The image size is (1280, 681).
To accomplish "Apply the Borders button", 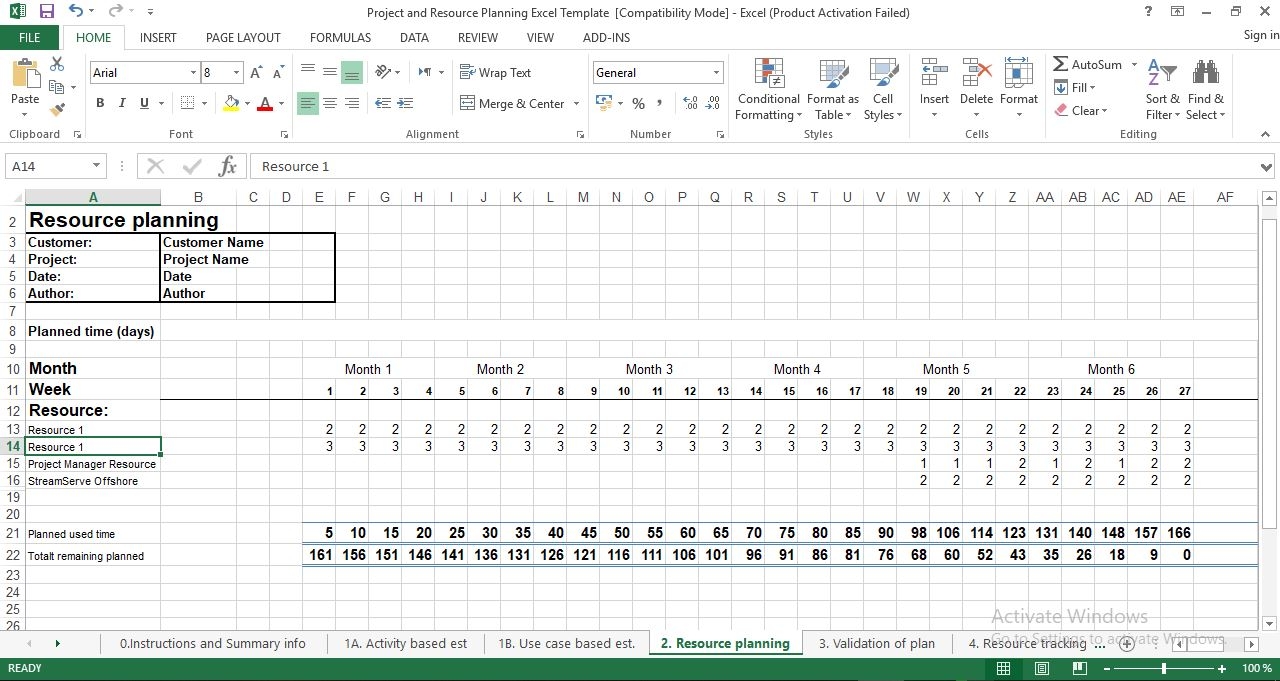I will click(x=188, y=103).
